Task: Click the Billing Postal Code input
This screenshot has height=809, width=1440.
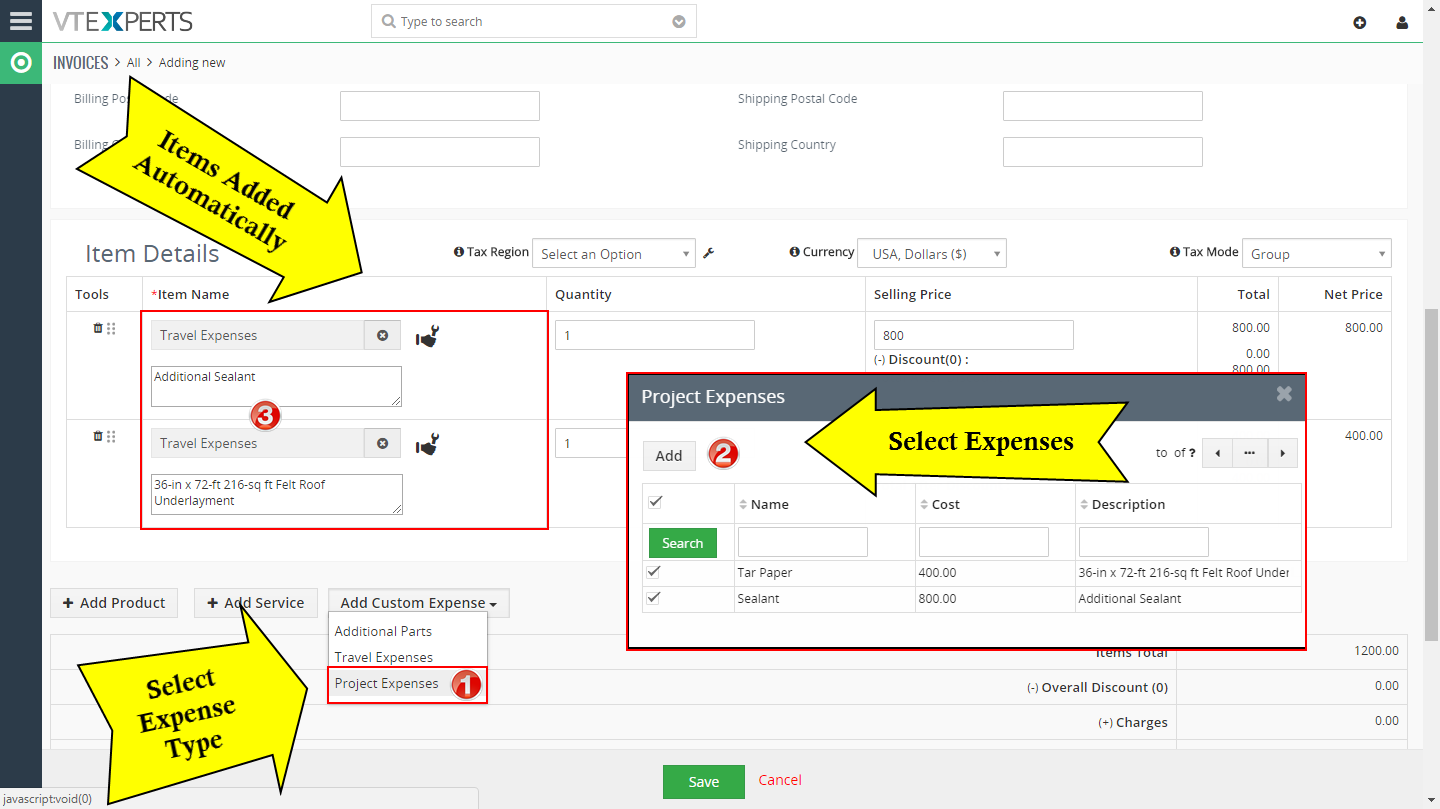Action: [440, 106]
